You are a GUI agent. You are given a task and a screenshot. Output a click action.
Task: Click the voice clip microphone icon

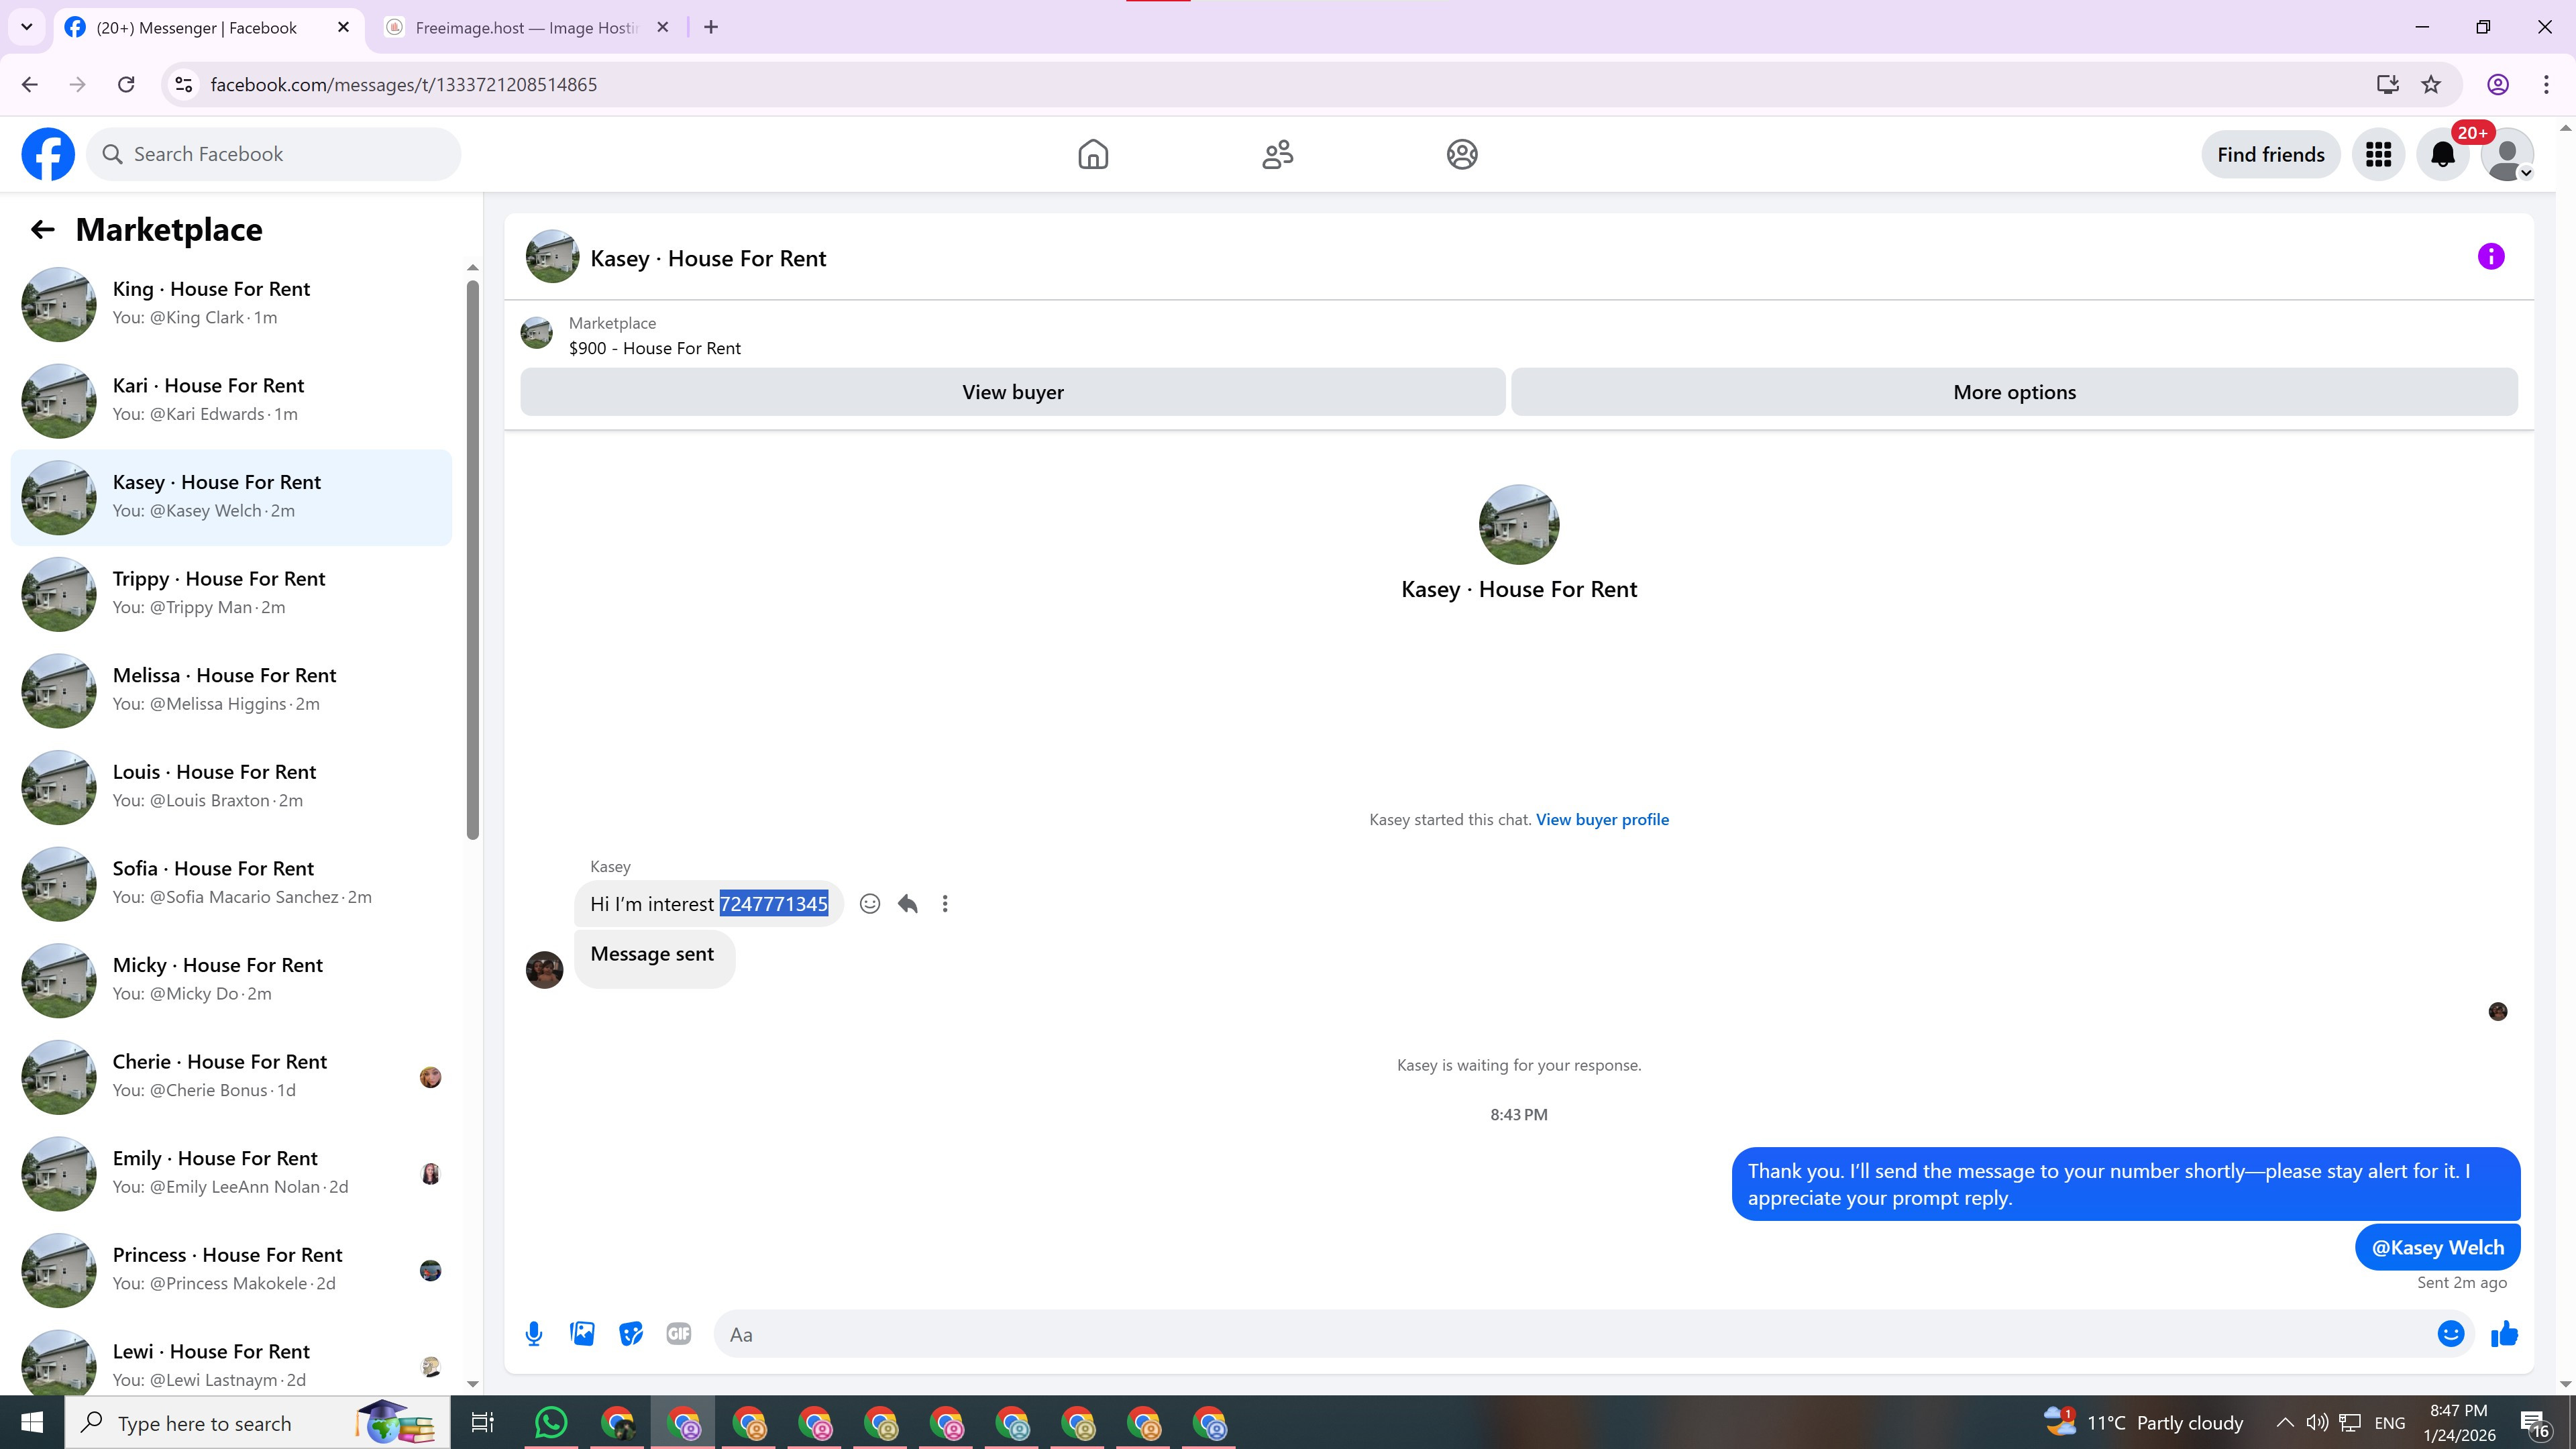[x=534, y=1334]
